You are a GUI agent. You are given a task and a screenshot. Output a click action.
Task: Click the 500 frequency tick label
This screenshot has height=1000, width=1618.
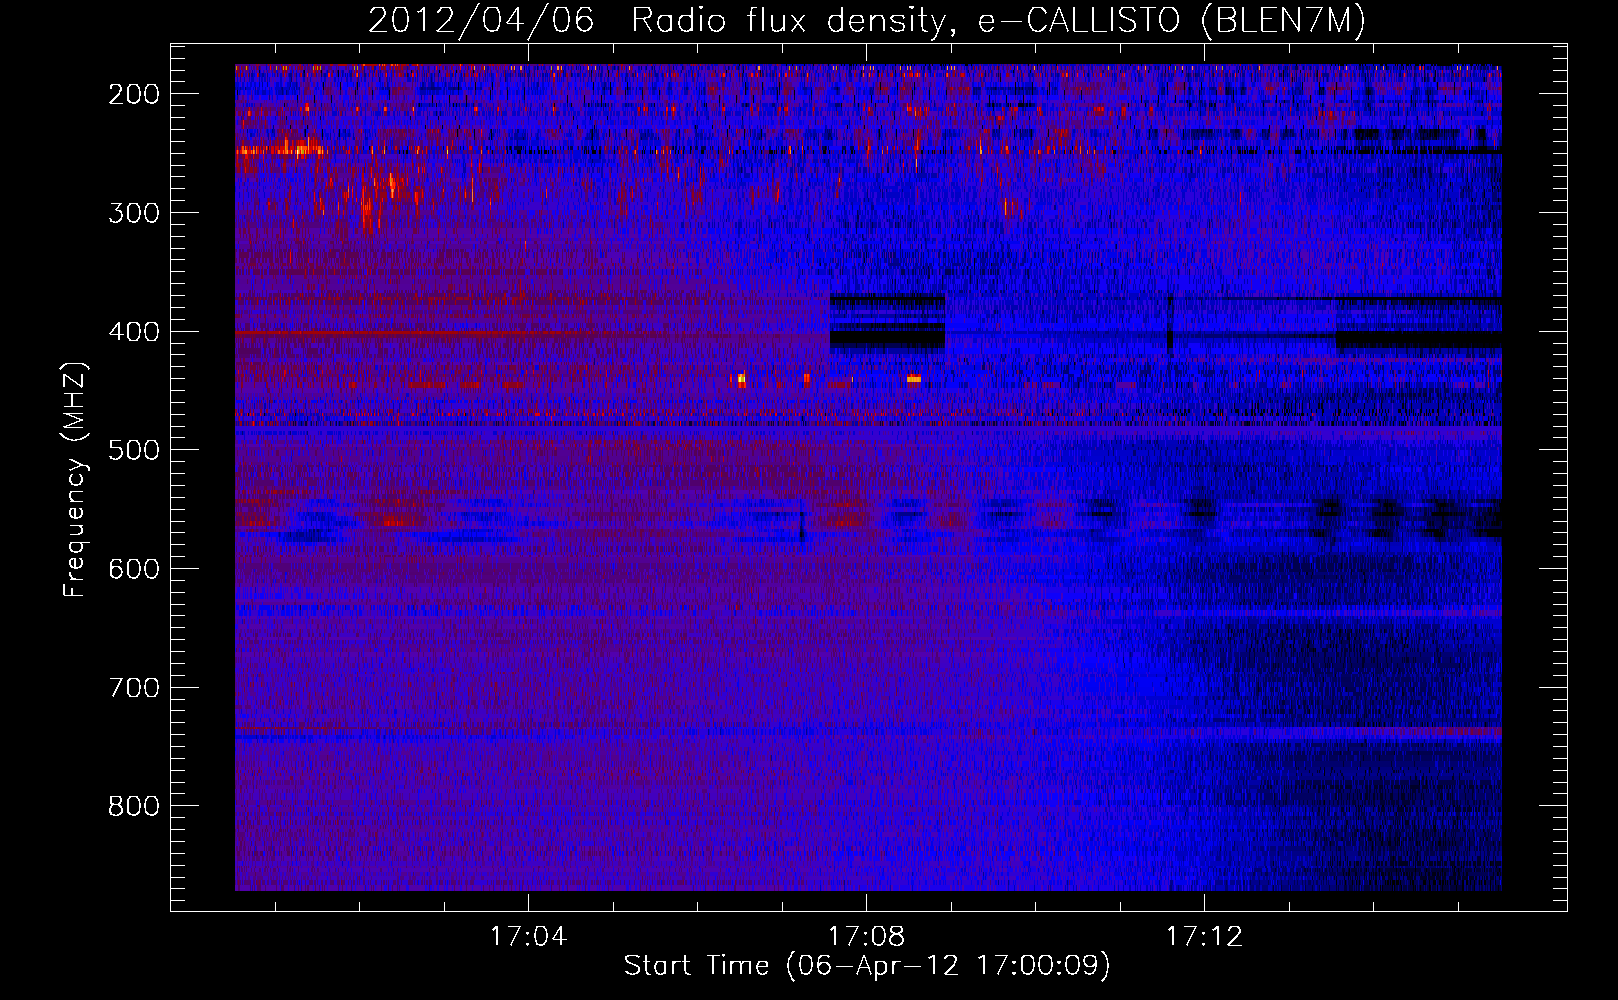click(134, 450)
